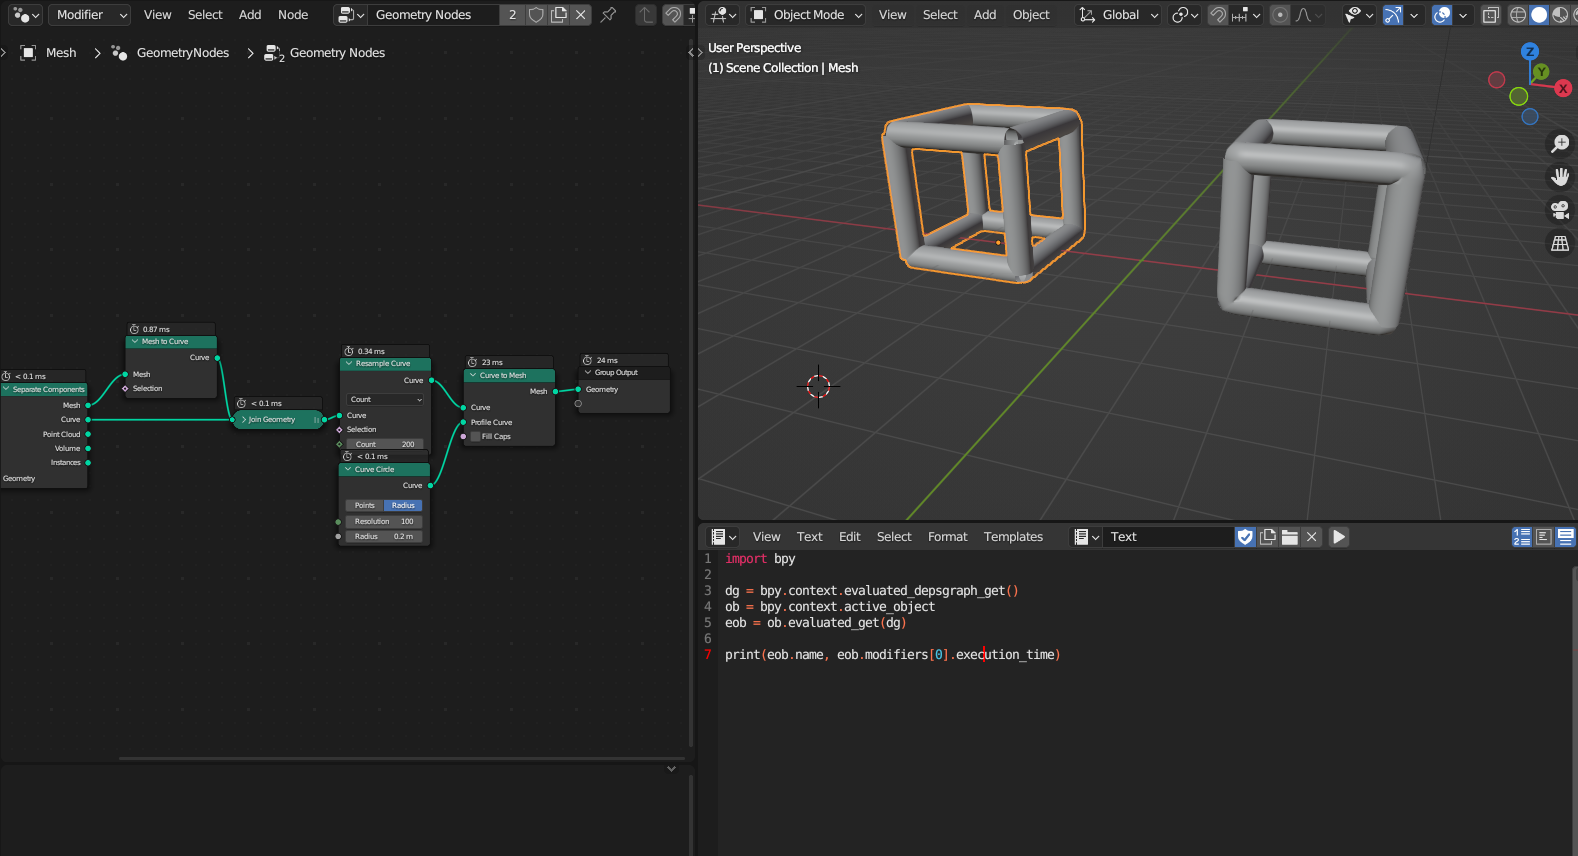This screenshot has width=1578, height=856.
Task: Open the transform pivot point selector
Action: tap(1185, 15)
